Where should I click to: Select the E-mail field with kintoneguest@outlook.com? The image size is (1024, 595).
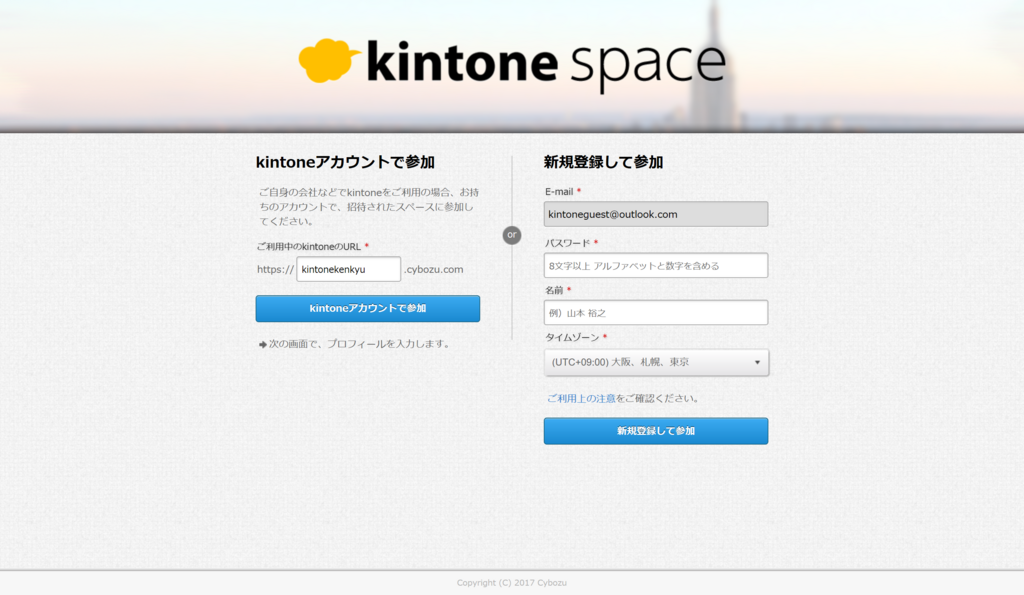coord(656,214)
